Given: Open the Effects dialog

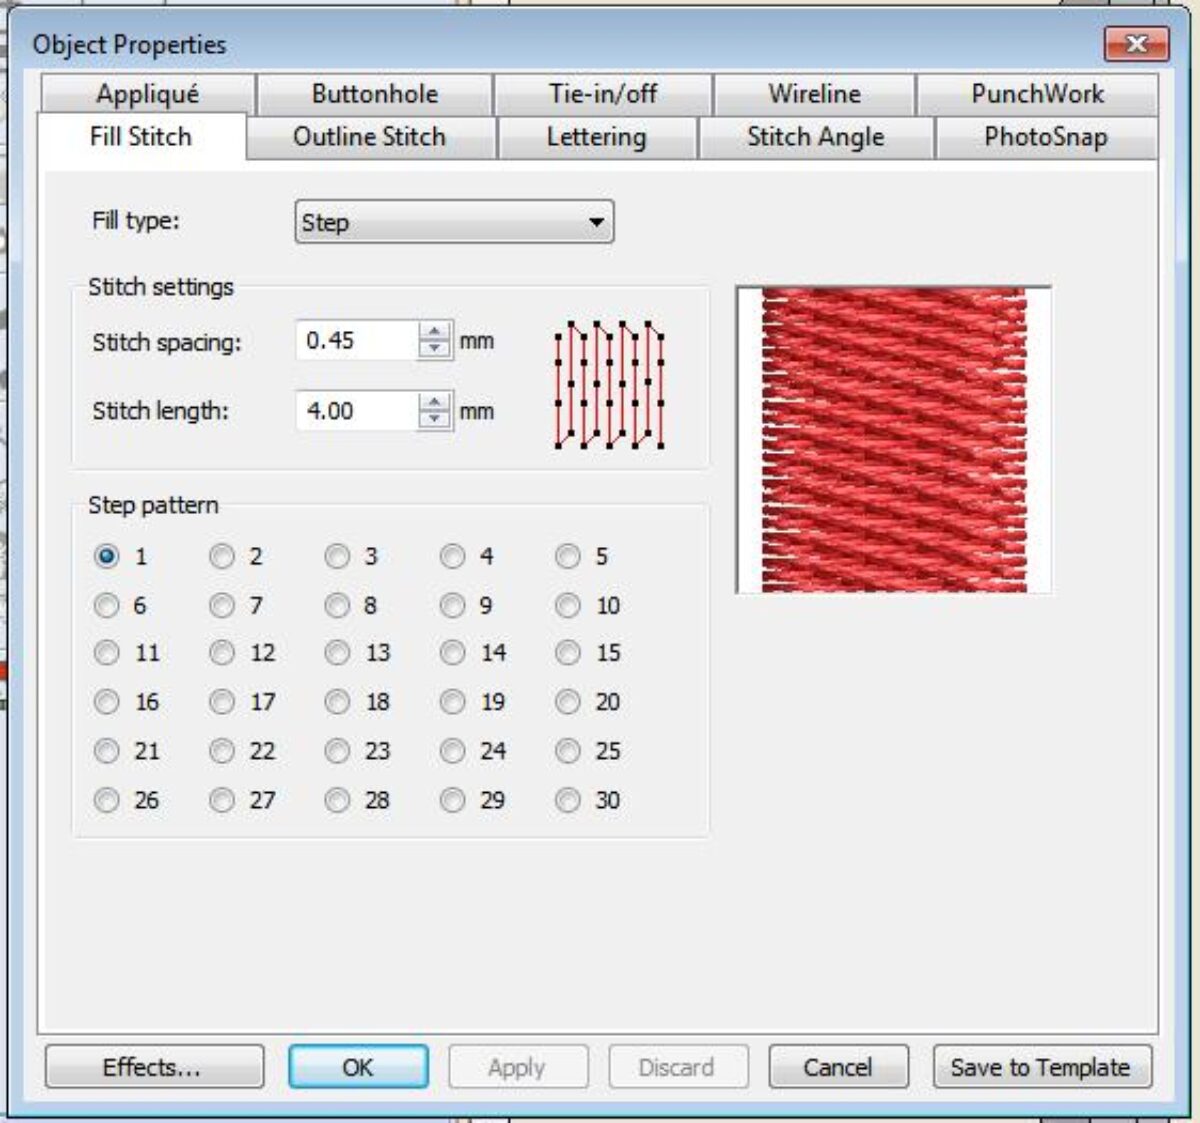Looking at the screenshot, I should 154,1067.
